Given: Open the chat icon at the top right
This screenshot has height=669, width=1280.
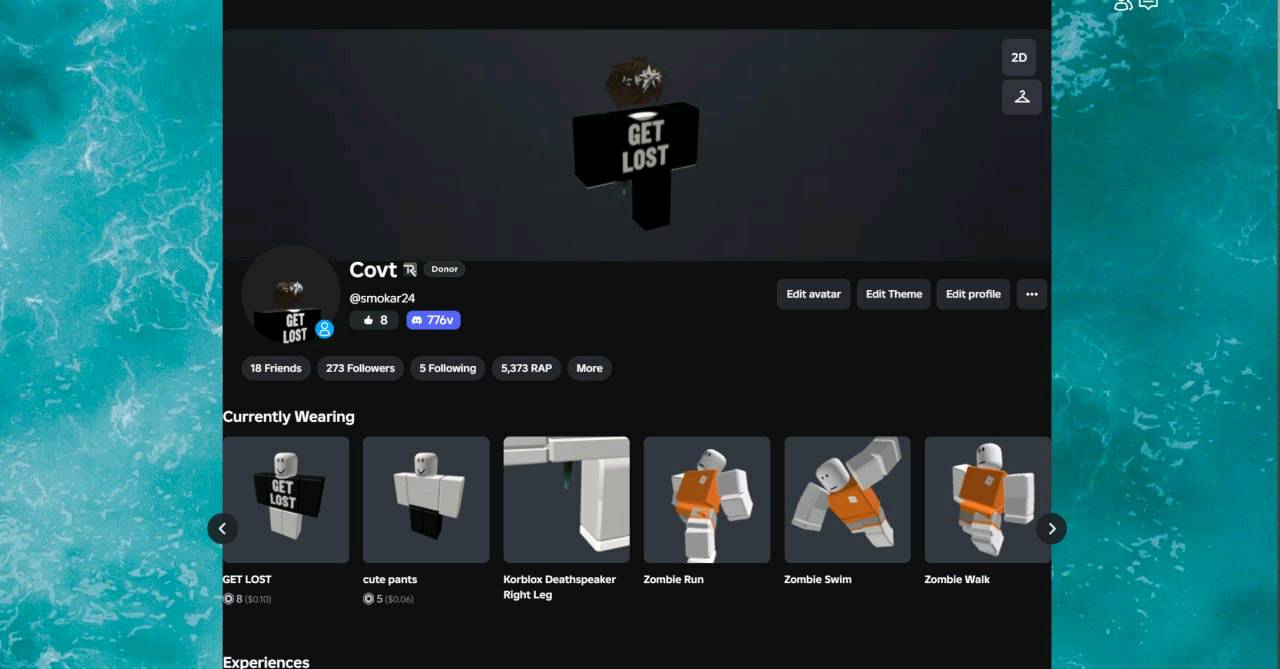Looking at the screenshot, I should pyautogui.click(x=1149, y=5).
